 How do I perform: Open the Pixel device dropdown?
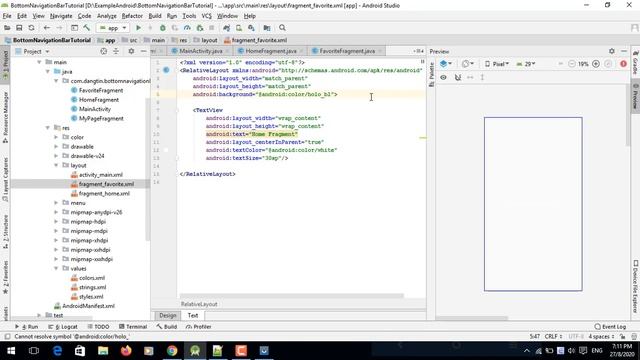[497, 64]
